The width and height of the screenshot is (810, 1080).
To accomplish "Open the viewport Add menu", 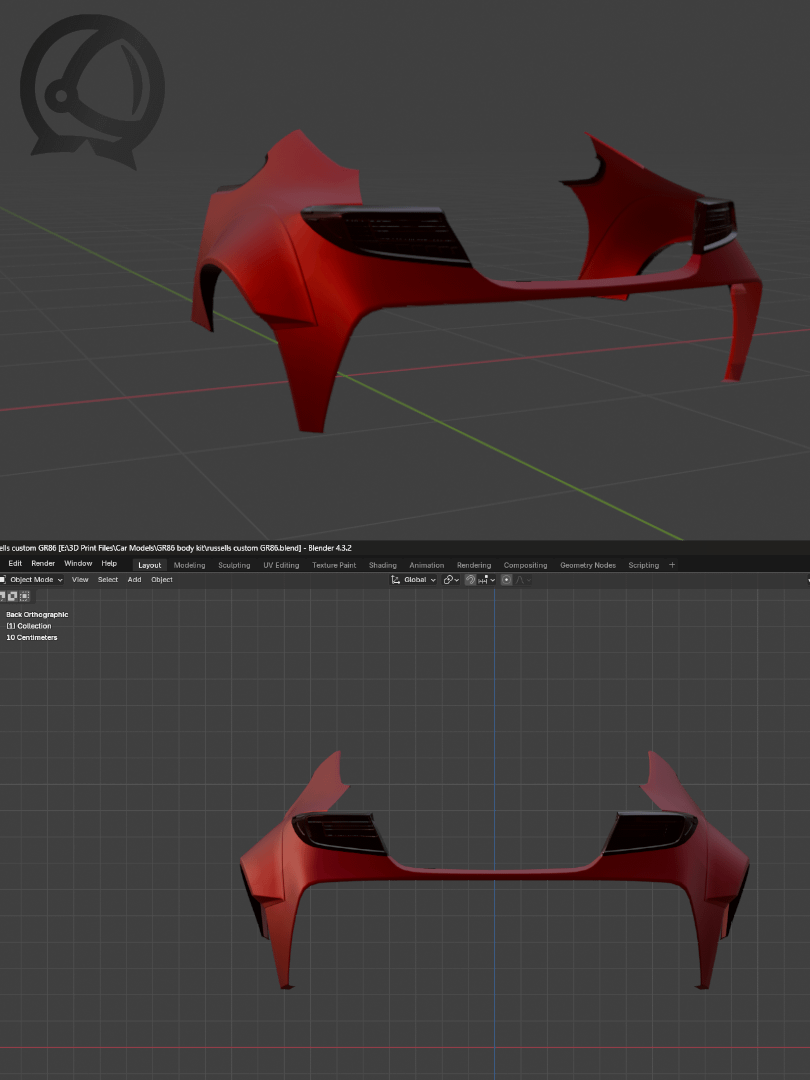I will pyautogui.click(x=134, y=580).
